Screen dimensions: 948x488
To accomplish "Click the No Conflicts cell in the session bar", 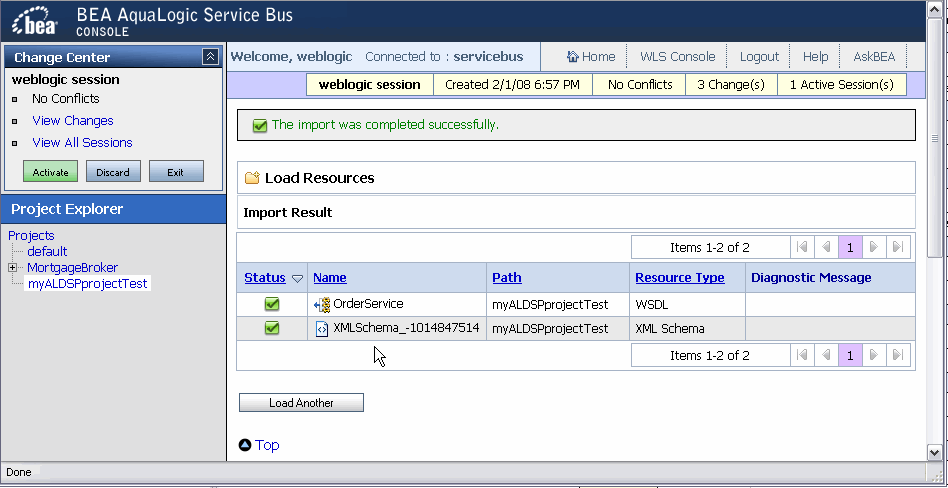I will coord(640,85).
